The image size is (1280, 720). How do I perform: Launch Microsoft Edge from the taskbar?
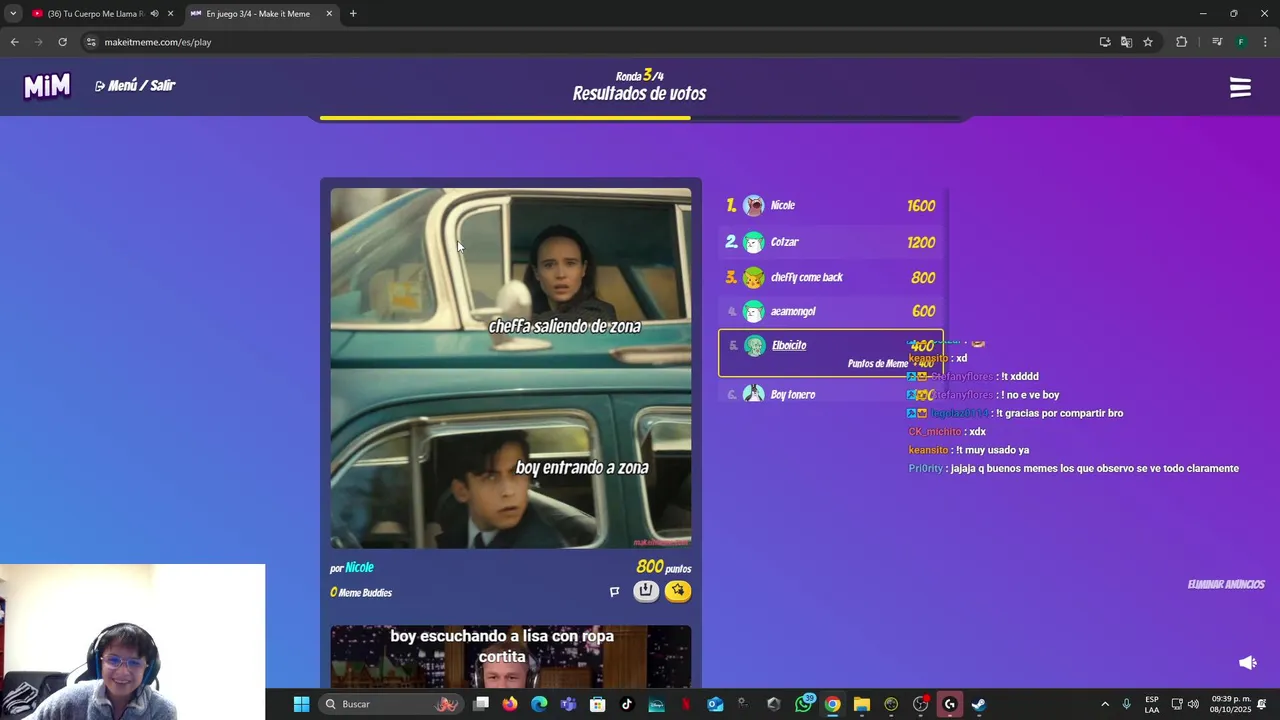point(539,704)
